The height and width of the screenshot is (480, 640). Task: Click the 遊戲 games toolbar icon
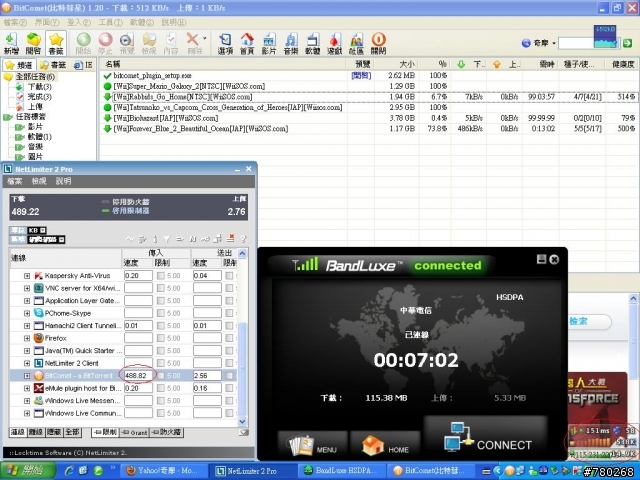point(335,43)
